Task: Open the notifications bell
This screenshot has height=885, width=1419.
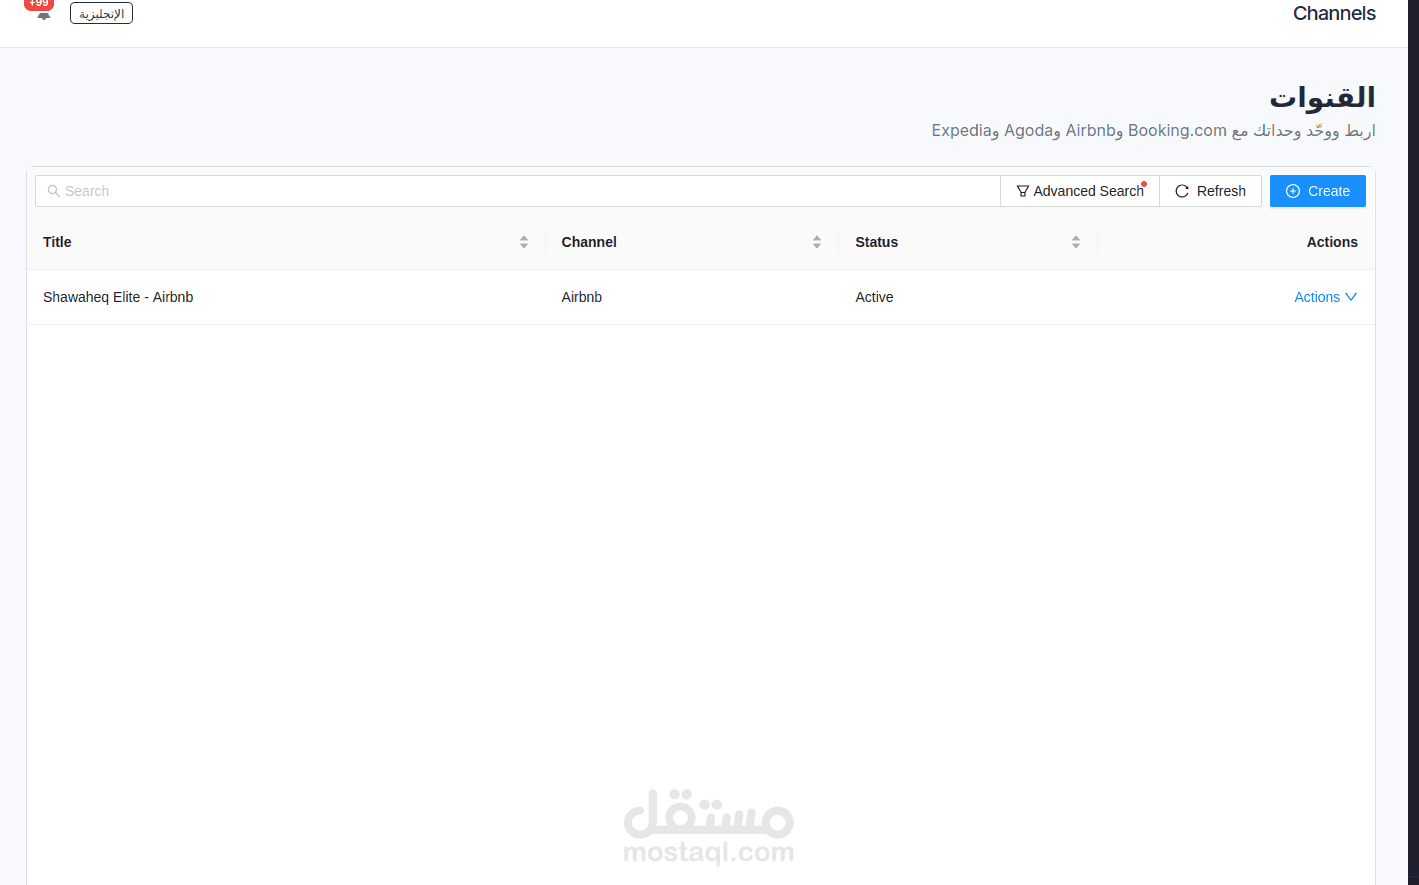Action: 43,16
